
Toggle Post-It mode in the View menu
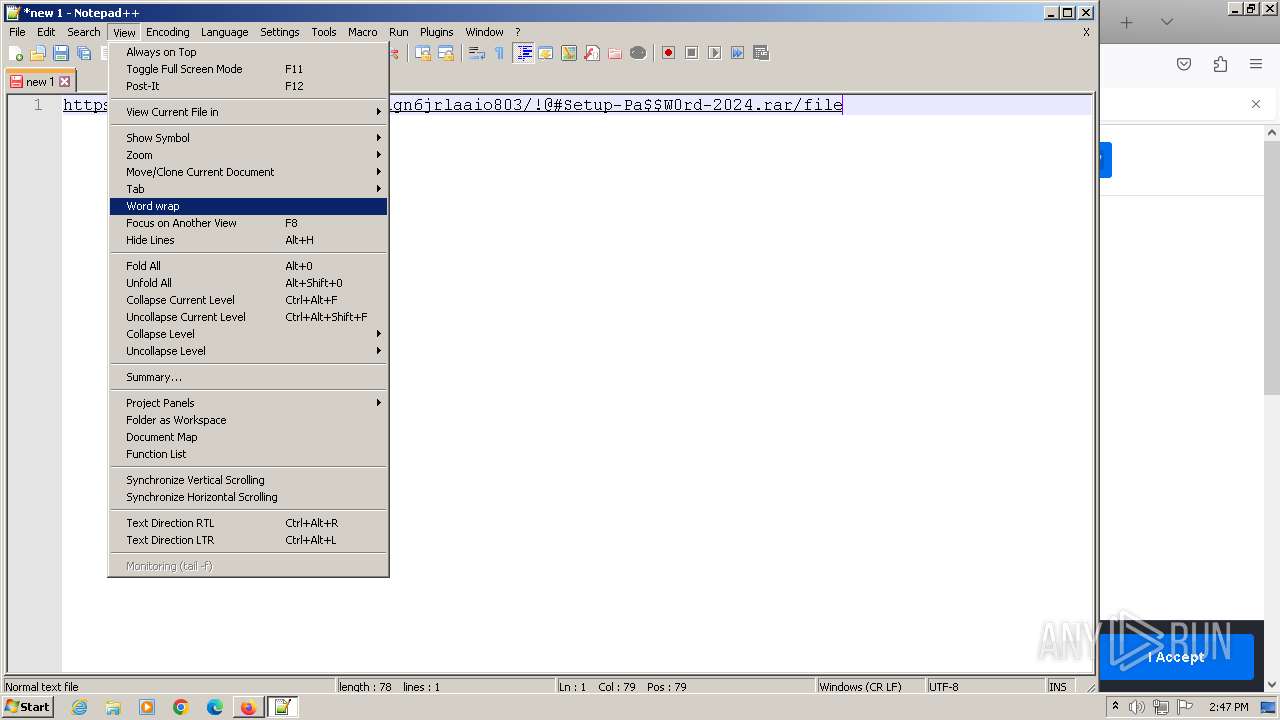click(248, 86)
